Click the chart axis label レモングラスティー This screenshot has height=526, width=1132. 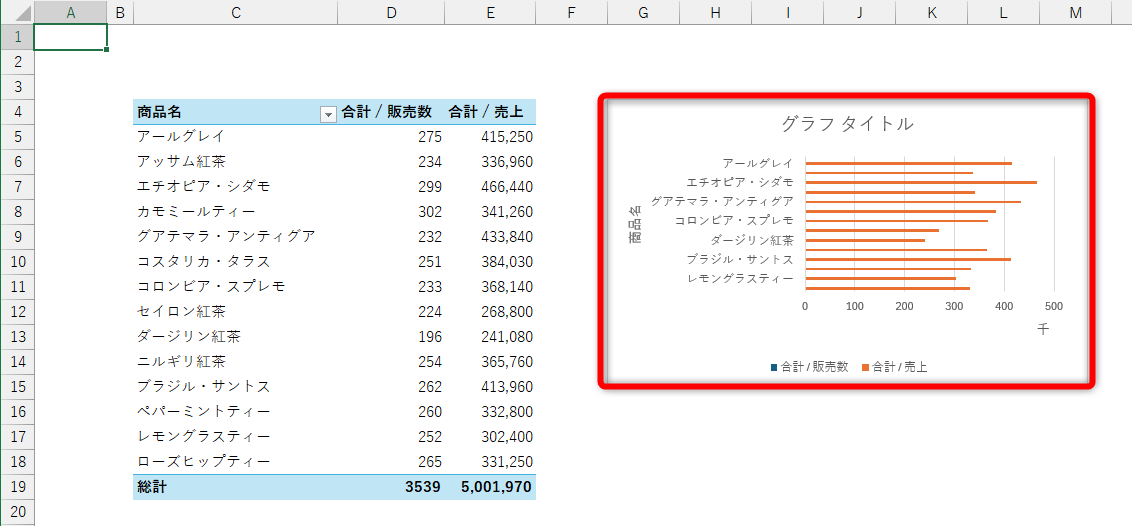pos(740,278)
